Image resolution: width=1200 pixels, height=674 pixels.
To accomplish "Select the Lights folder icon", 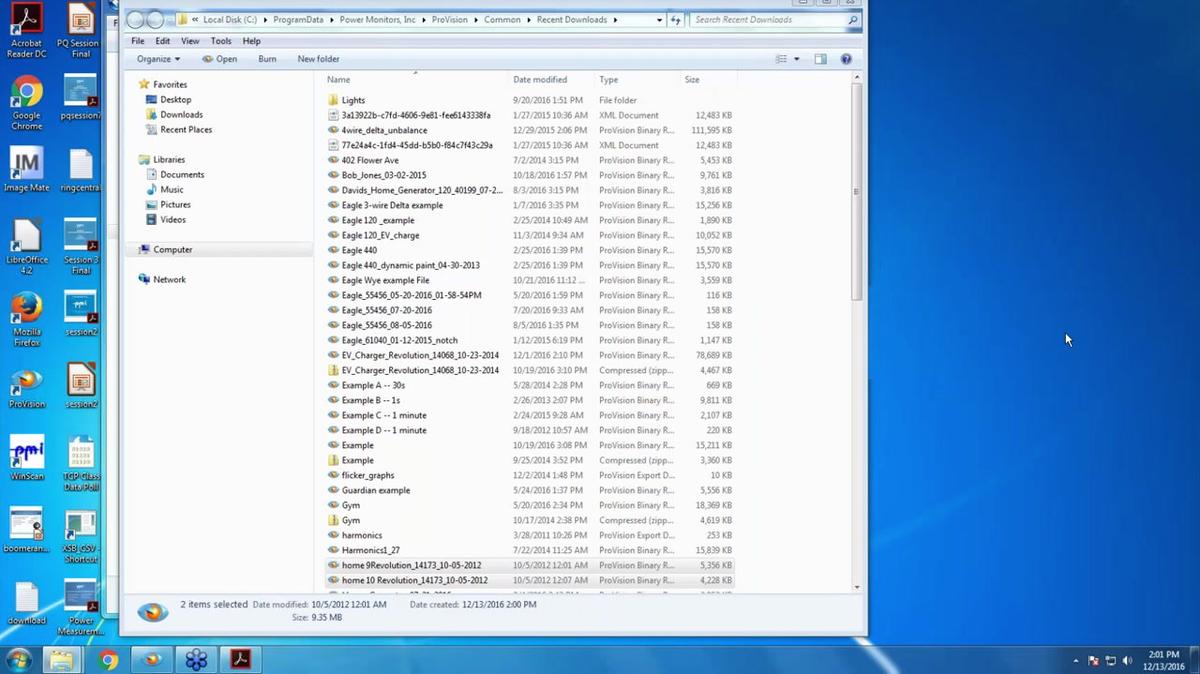I will [x=333, y=100].
